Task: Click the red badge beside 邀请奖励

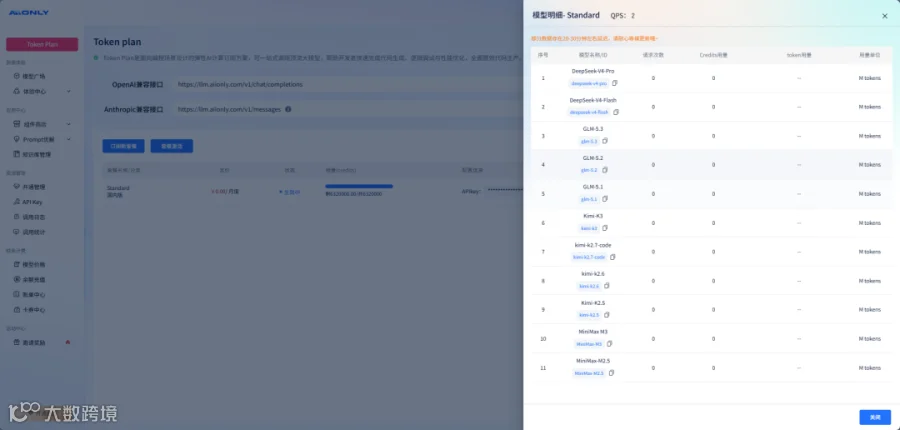Action: (x=68, y=342)
